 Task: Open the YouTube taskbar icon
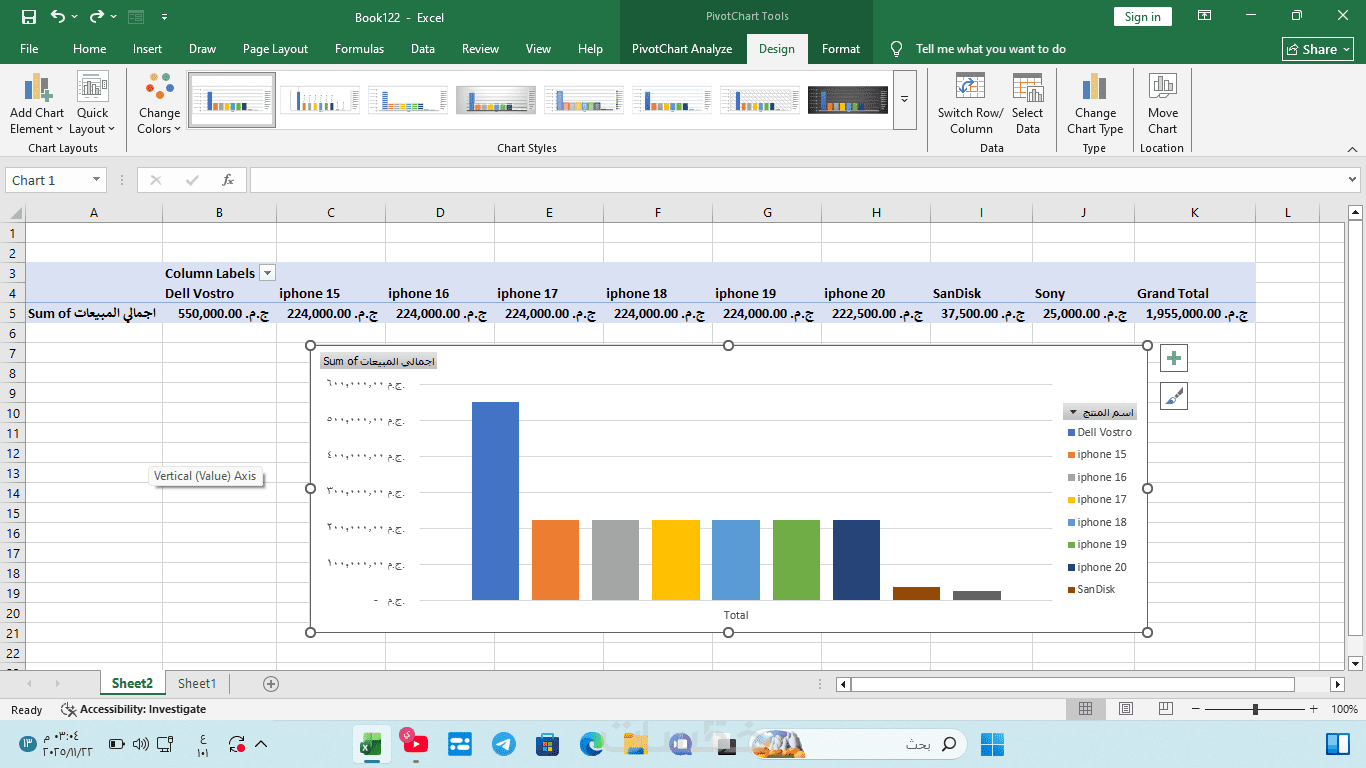click(415, 744)
